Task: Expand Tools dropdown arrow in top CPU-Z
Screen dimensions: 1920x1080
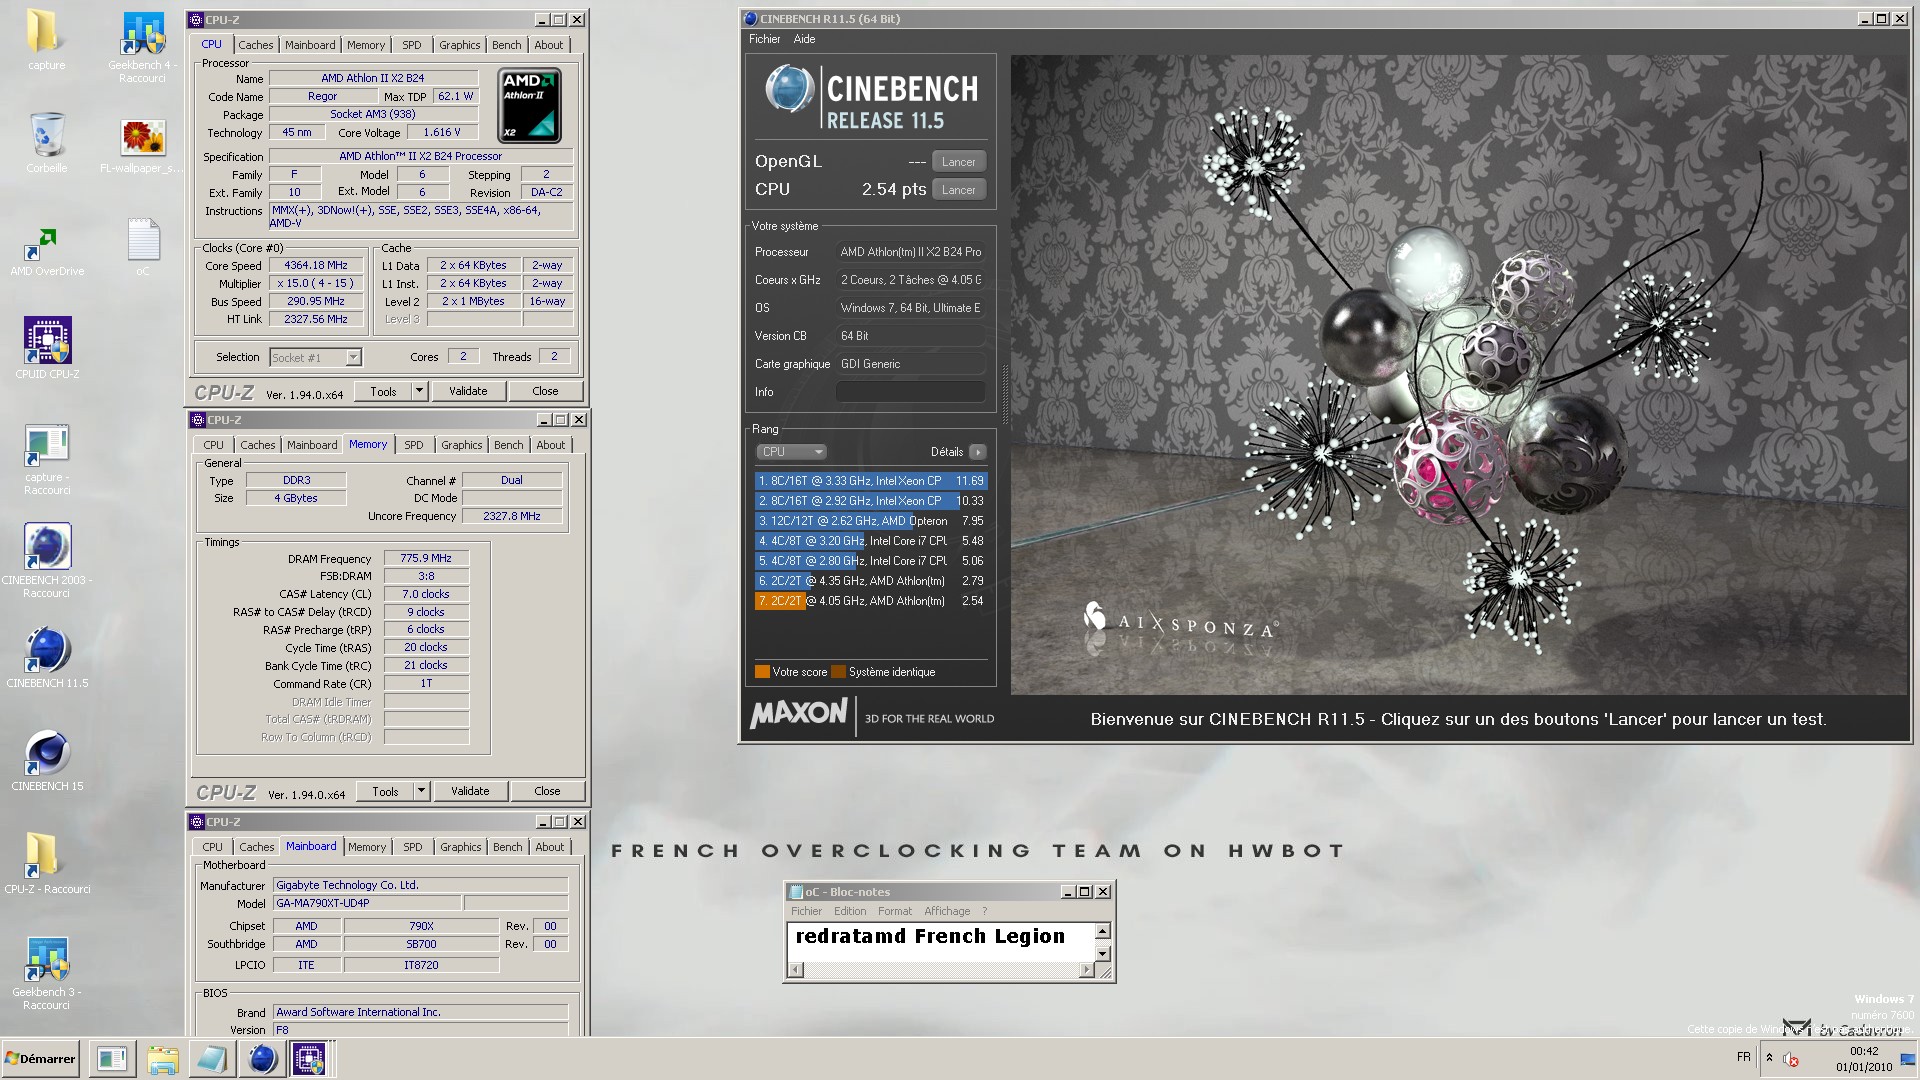Action: coord(420,391)
